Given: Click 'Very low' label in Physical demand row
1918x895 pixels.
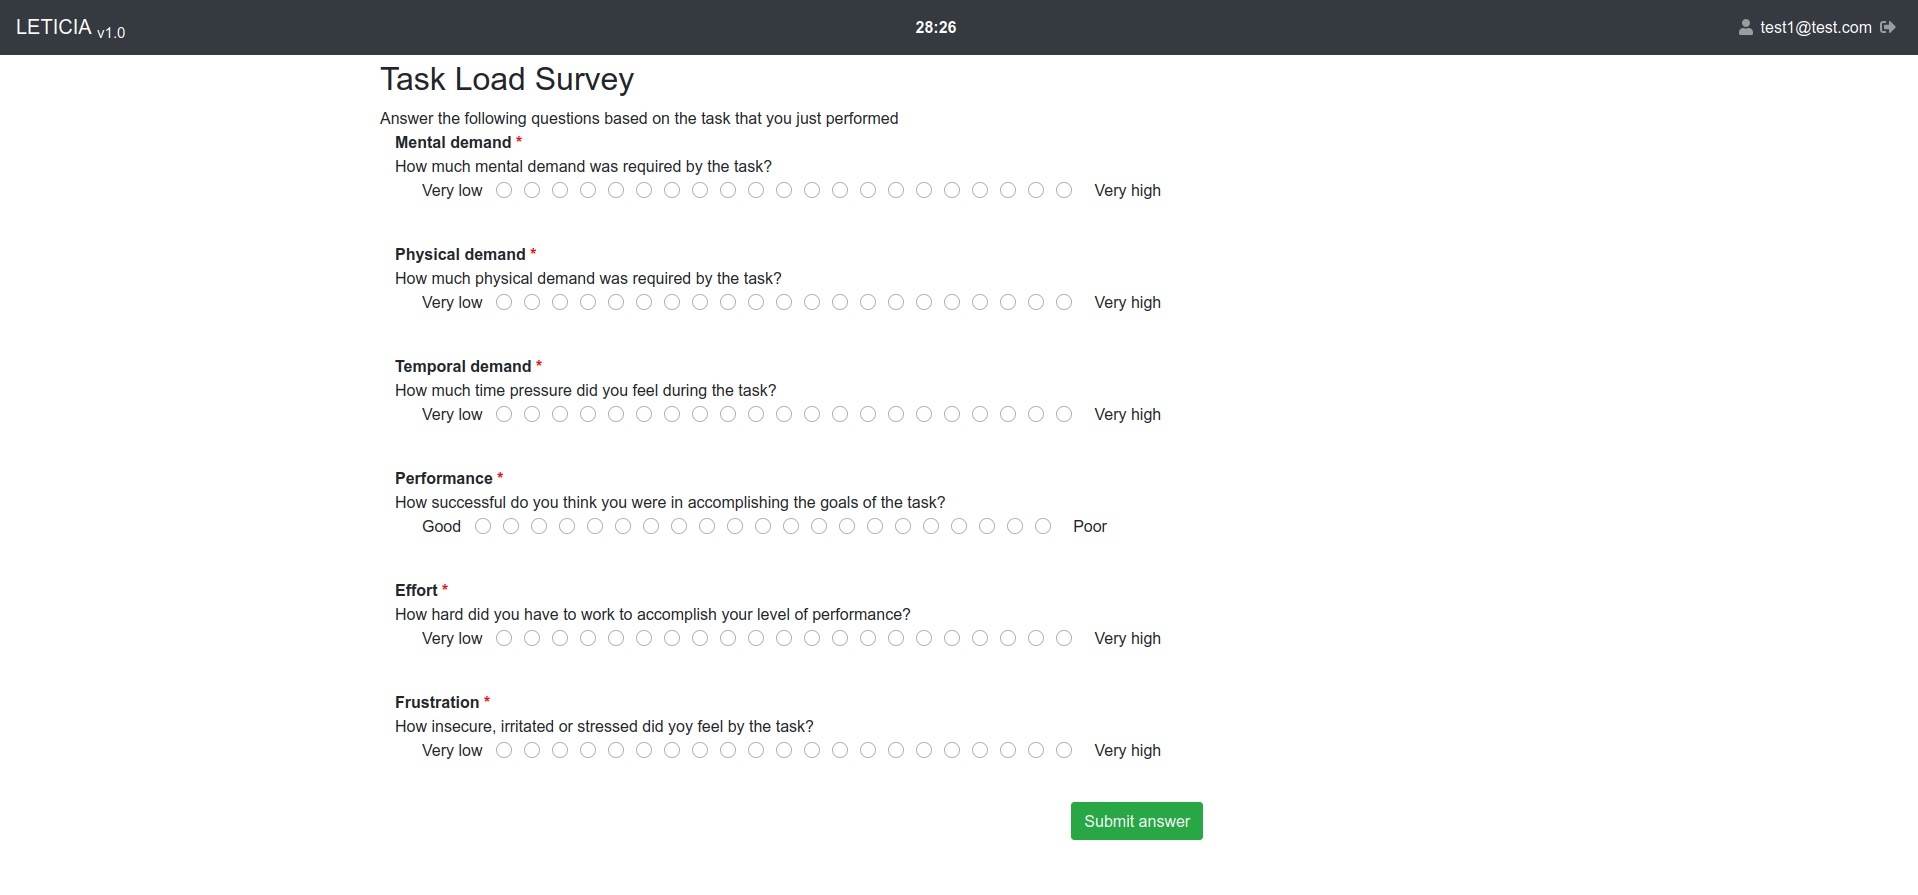Looking at the screenshot, I should (x=452, y=302).
